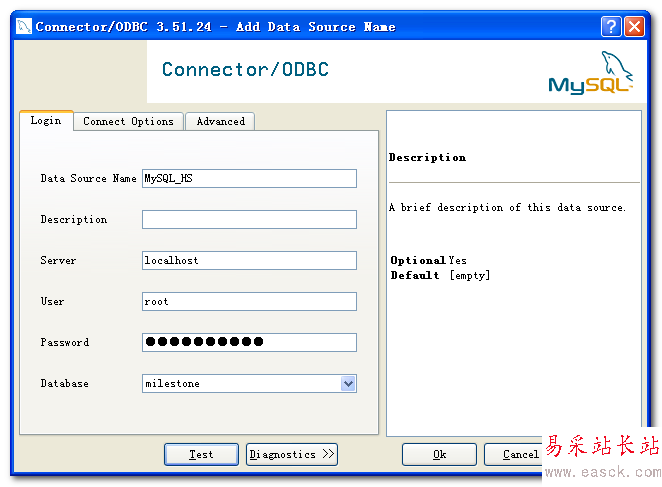This screenshot has height=487, width=662.
Task: Open the Advanced tab
Action: [x=220, y=122]
